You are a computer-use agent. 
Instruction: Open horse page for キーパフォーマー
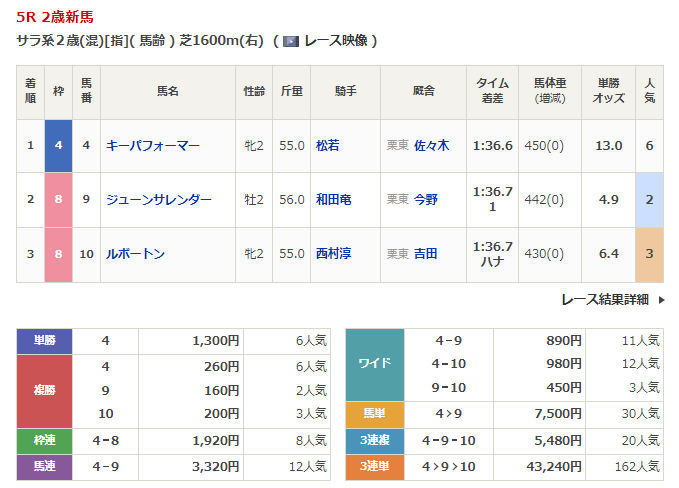(152, 145)
